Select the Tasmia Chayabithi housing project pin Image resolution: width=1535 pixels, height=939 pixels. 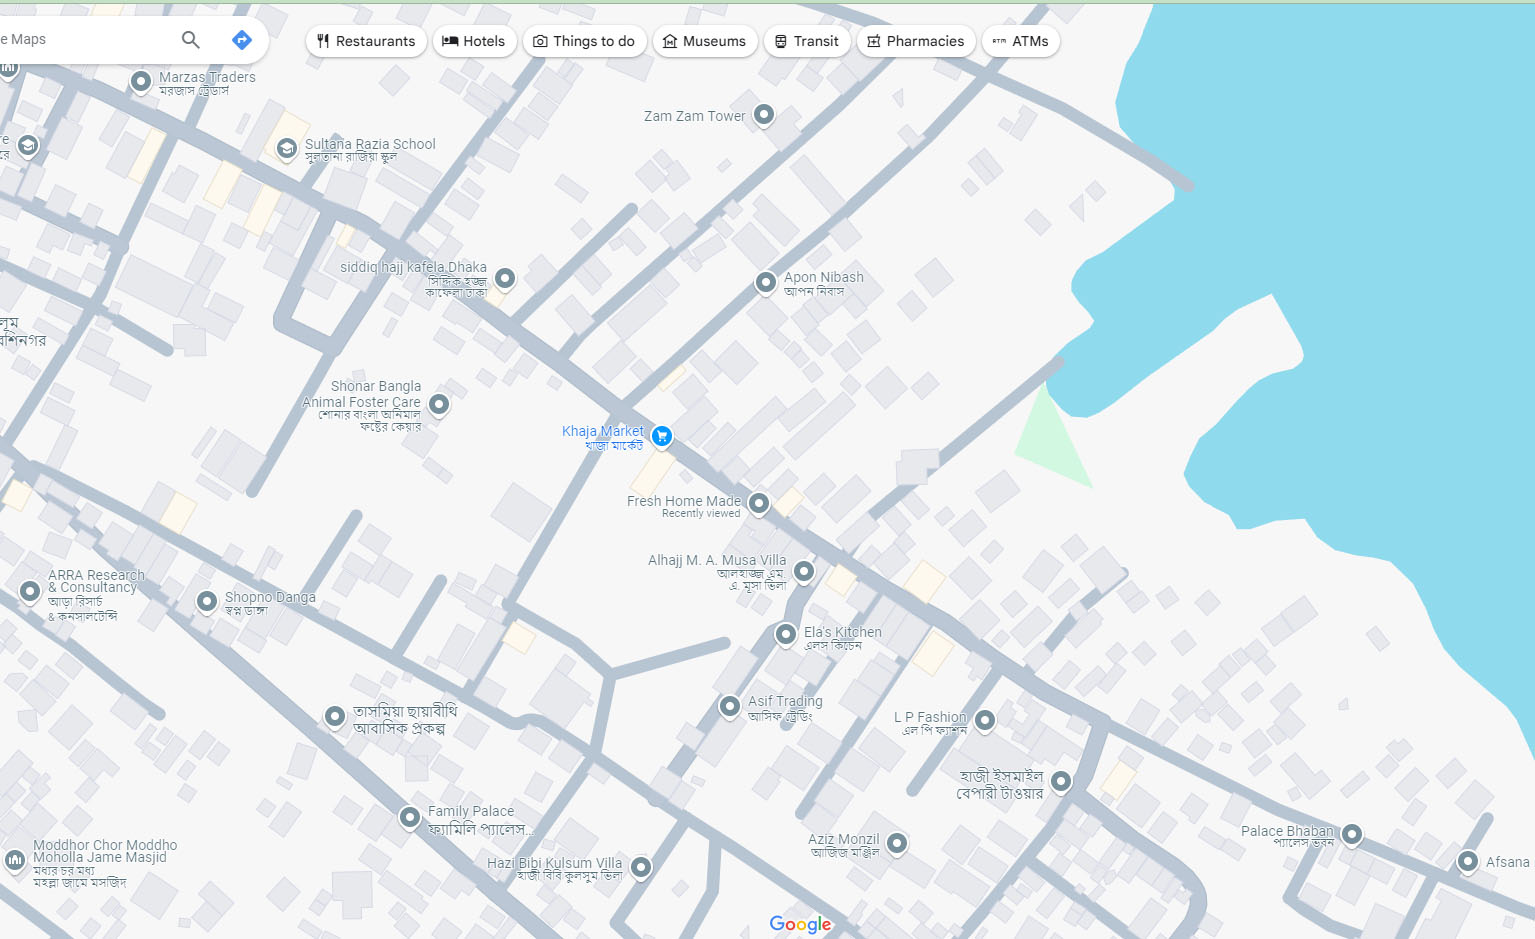(x=335, y=716)
